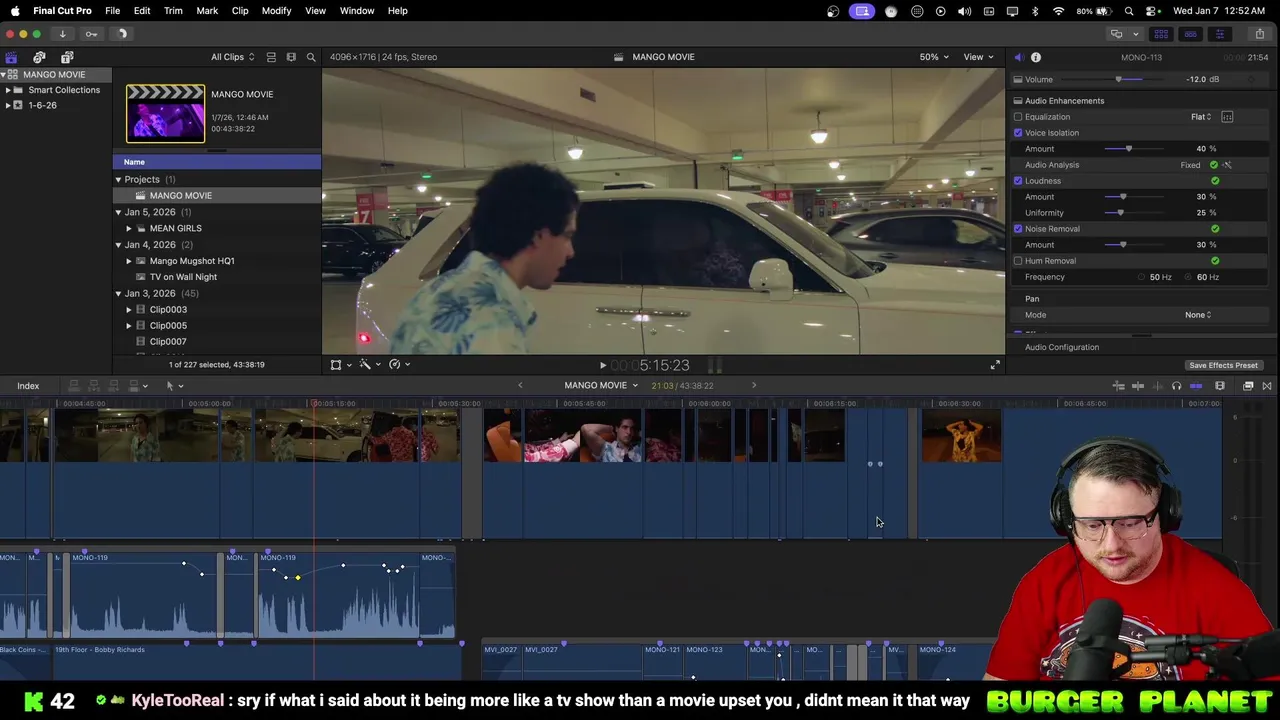
Task: Open the Photos and Audio sidebar
Action: (x=39, y=57)
